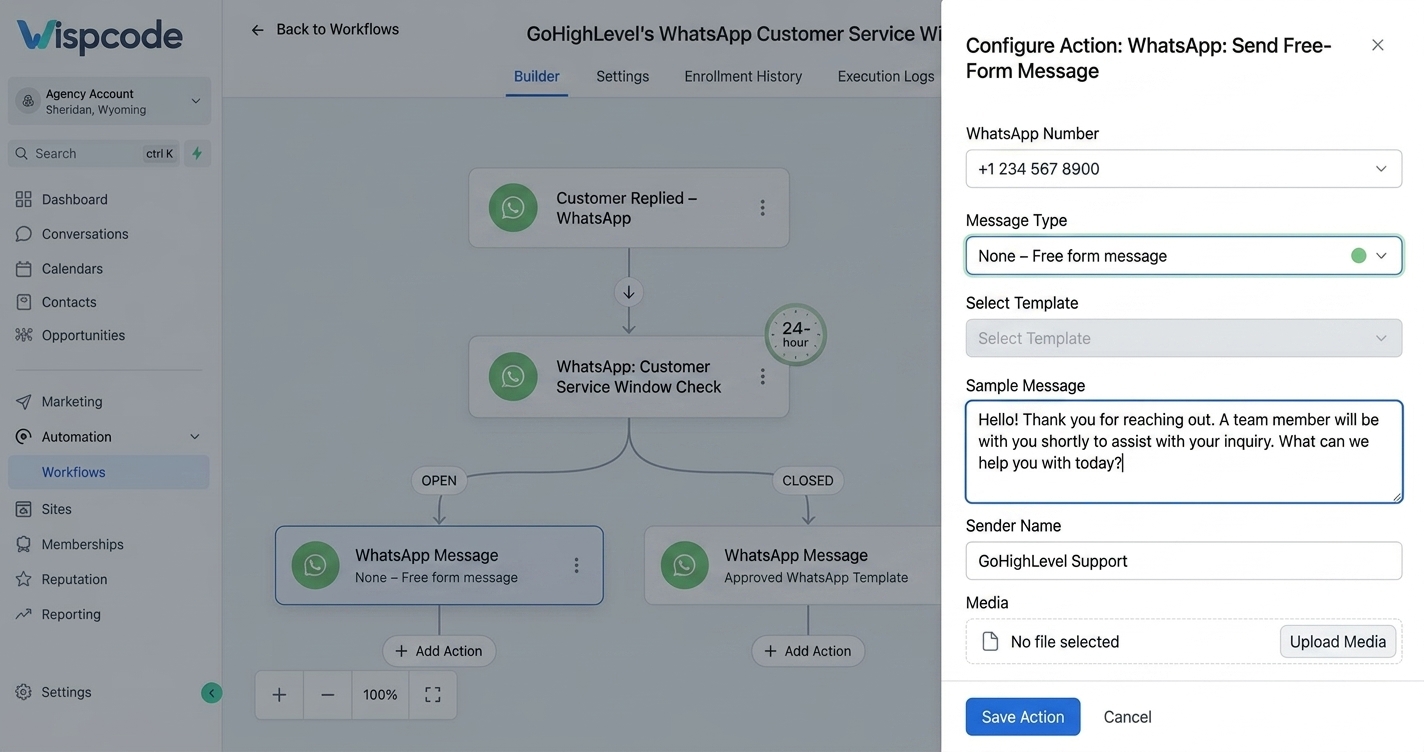The height and width of the screenshot is (752, 1424).
Task: Click WhatsApp icon on Approved Template node
Action: point(684,565)
